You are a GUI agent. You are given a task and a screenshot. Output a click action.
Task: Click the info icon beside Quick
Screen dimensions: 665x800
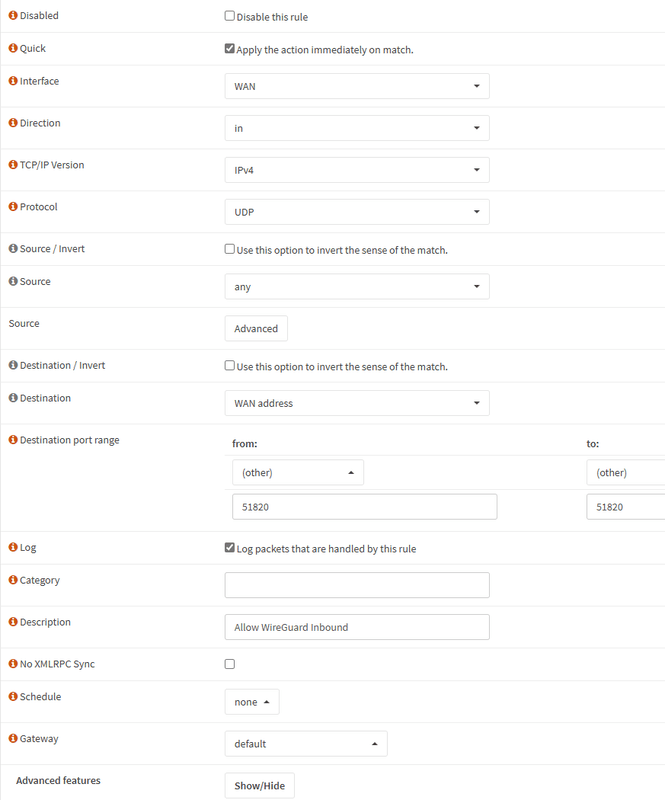click(x=13, y=48)
